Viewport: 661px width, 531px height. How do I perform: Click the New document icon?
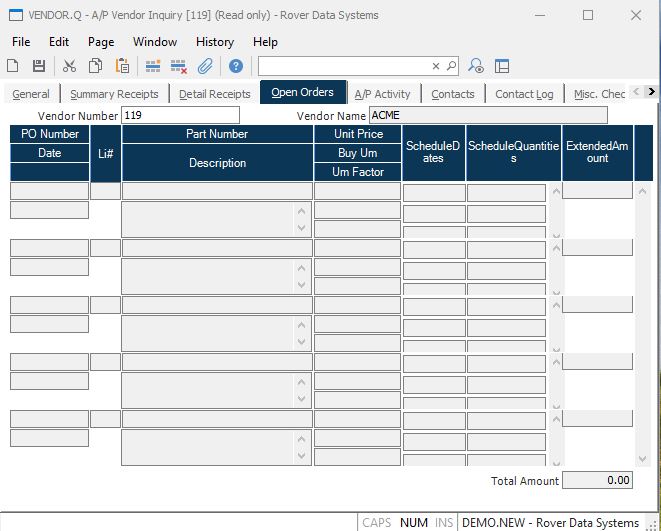(13, 66)
